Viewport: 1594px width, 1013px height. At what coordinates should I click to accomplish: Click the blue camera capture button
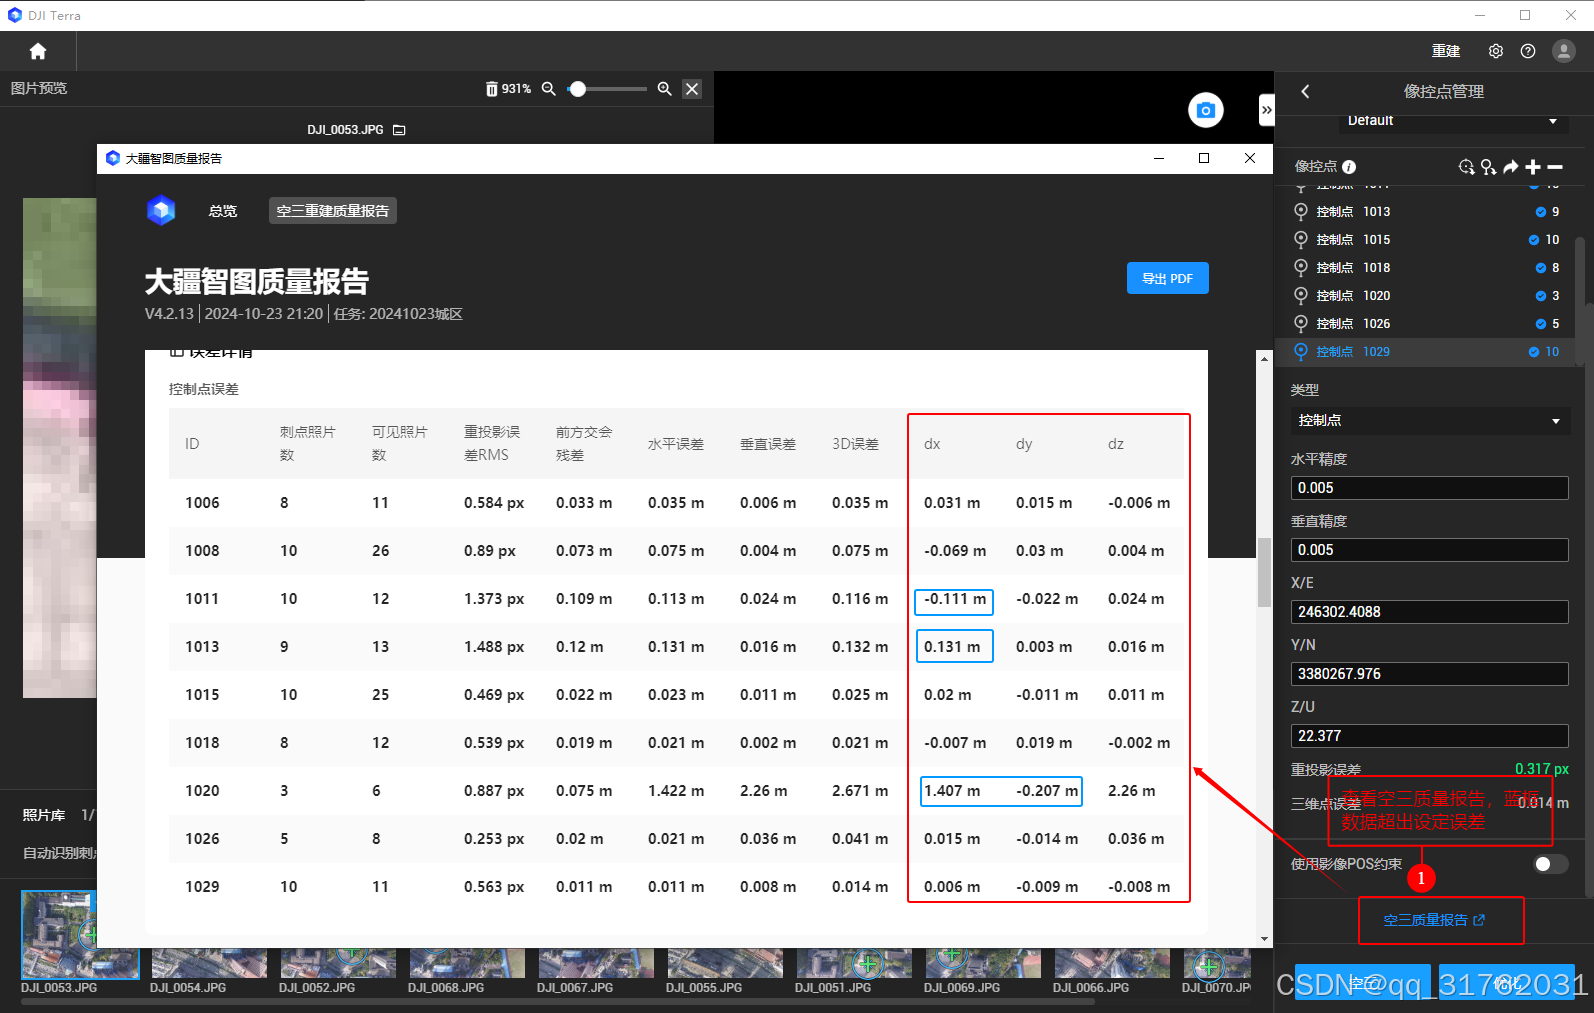1206,110
